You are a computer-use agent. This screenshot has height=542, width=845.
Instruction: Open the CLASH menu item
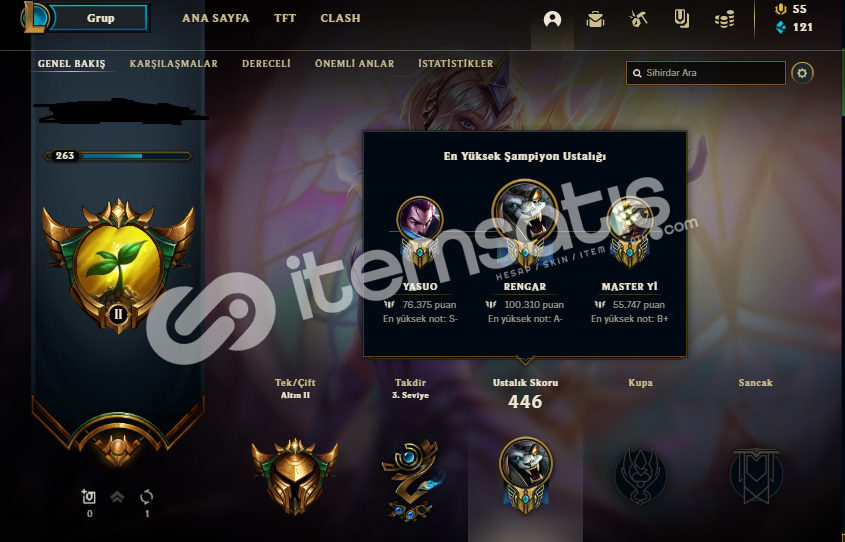340,18
